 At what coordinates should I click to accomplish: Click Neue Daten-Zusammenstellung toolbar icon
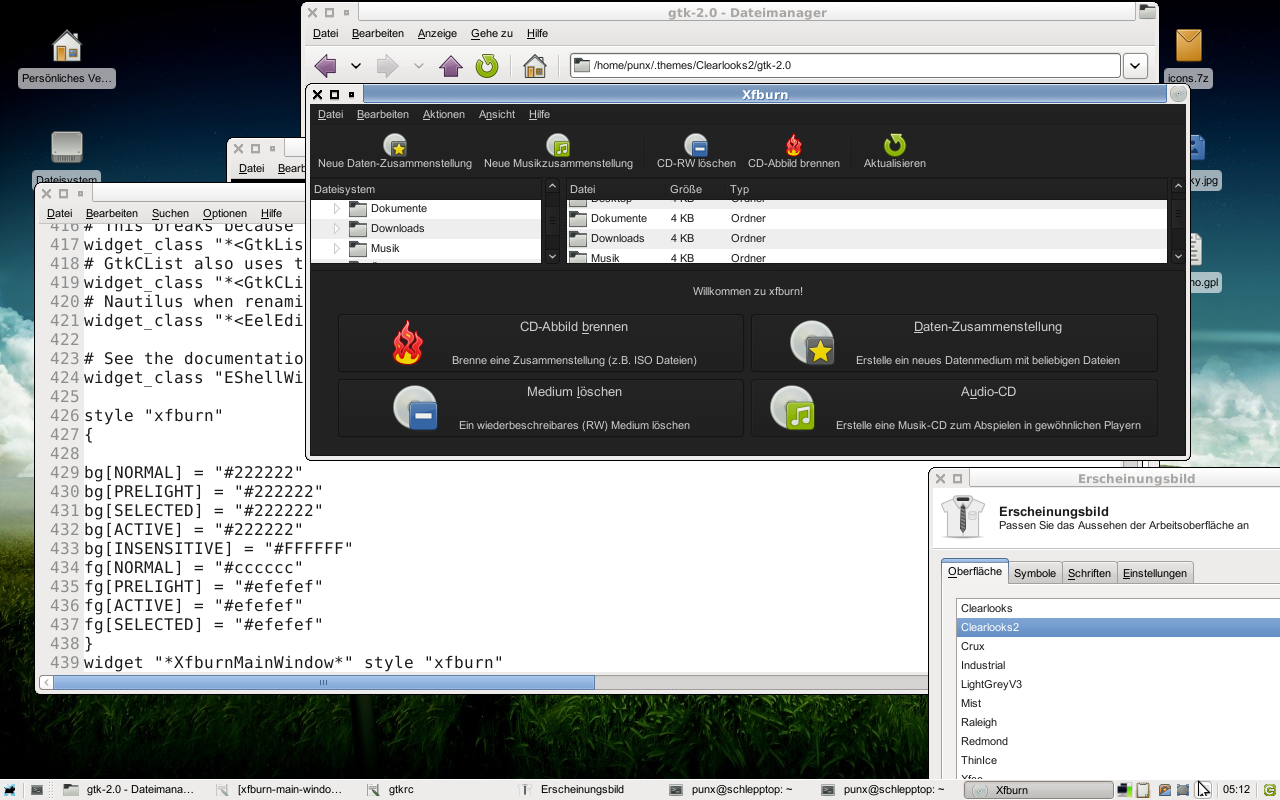[395, 146]
